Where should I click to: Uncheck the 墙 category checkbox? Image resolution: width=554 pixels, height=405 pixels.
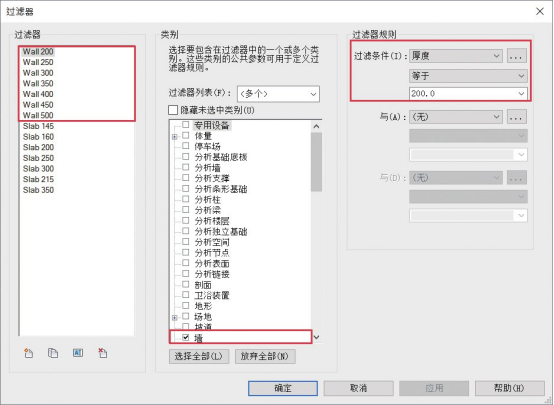pos(185,337)
